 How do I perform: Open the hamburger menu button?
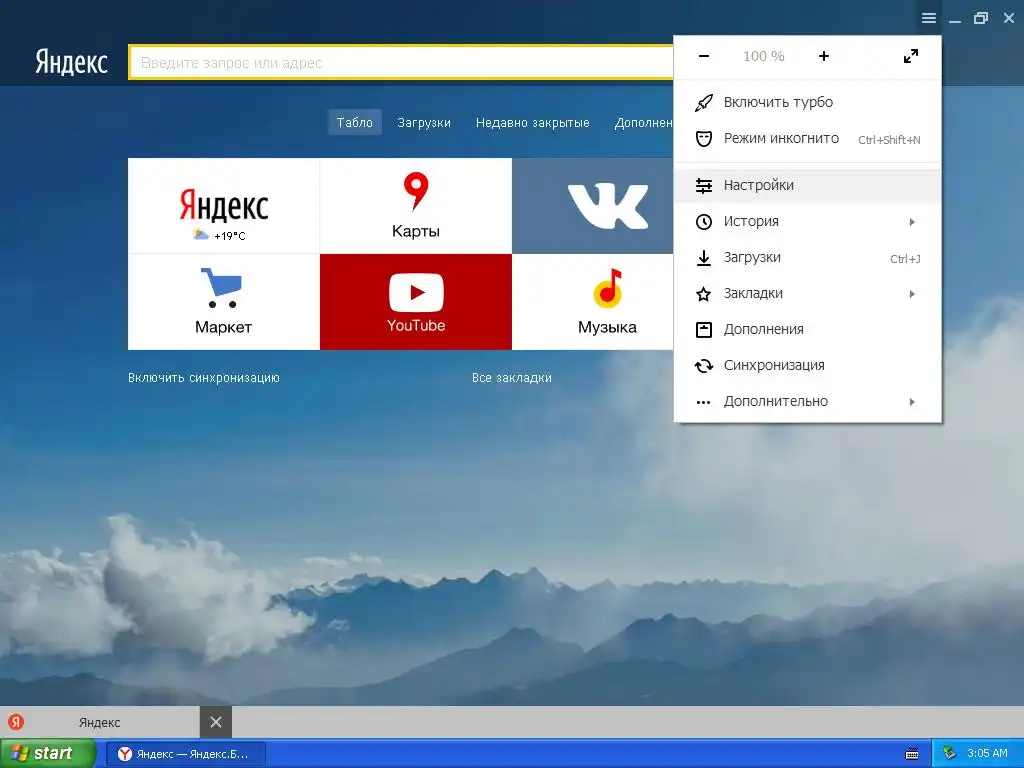coord(929,18)
